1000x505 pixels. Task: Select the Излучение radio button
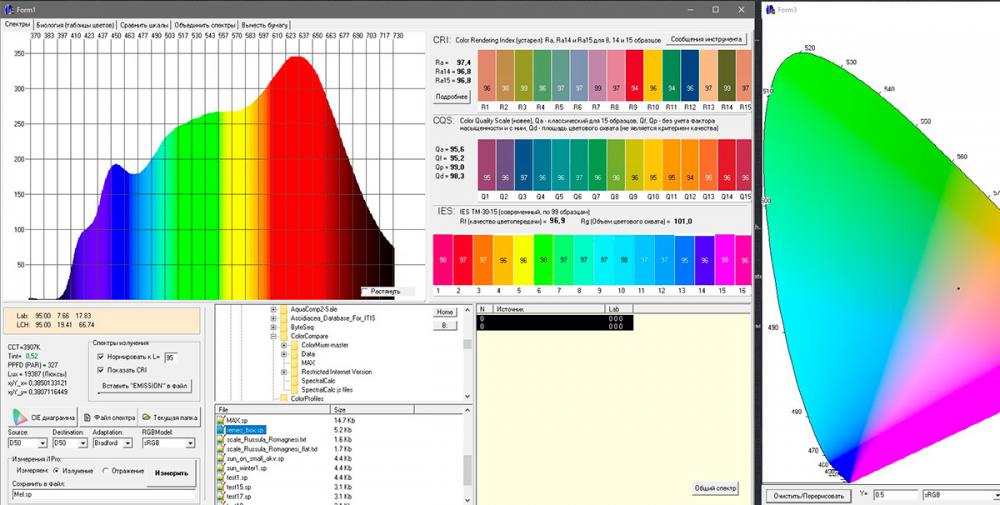pos(56,471)
